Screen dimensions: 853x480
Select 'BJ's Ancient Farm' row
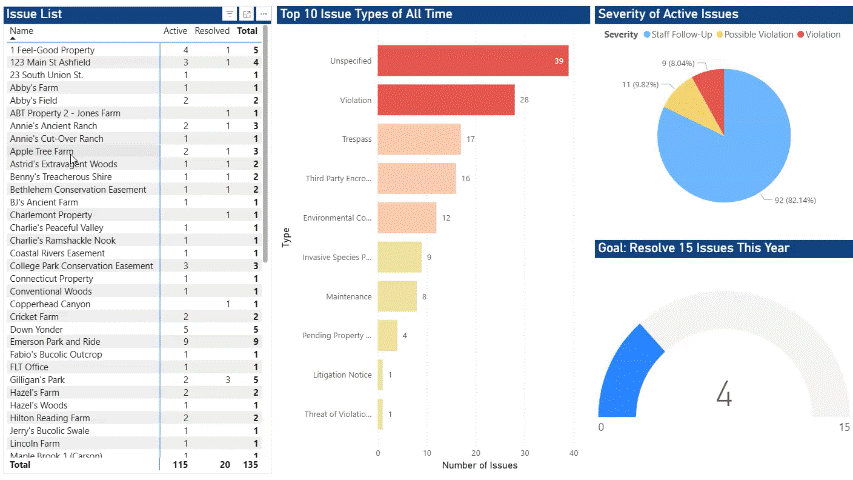point(134,202)
